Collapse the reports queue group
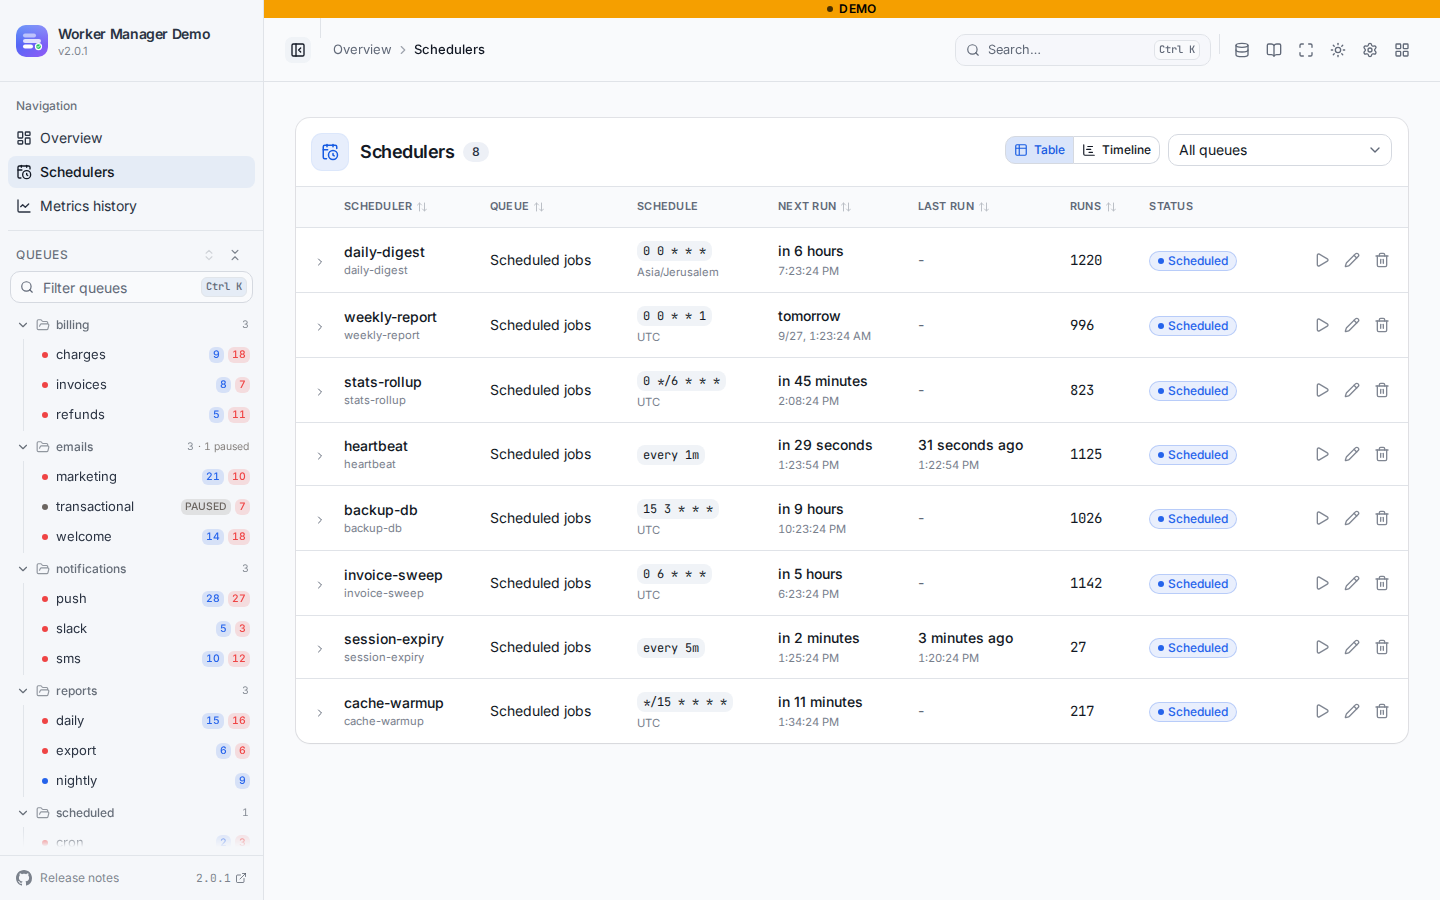This screenshot has width=1440, height=900. 23,691
